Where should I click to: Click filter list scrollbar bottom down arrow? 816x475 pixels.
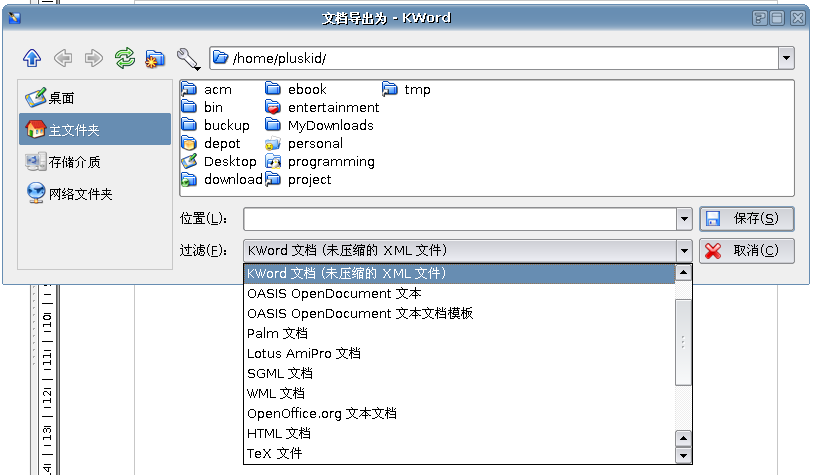pyautogui.click(x=683, y=456)
